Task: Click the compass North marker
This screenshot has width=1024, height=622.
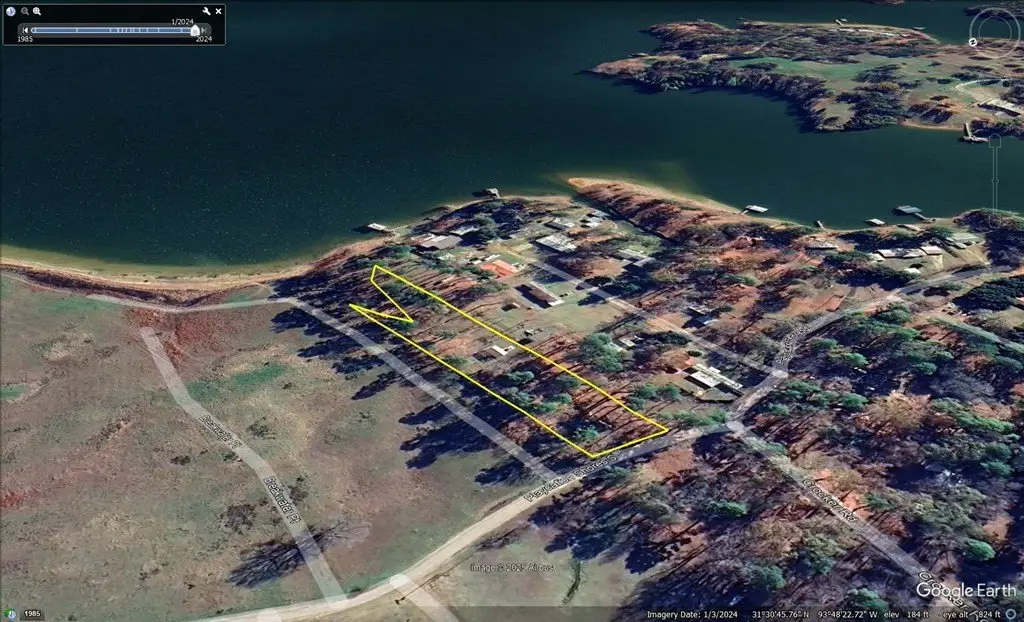Action: pyautogui.click(x=973, y=42)
